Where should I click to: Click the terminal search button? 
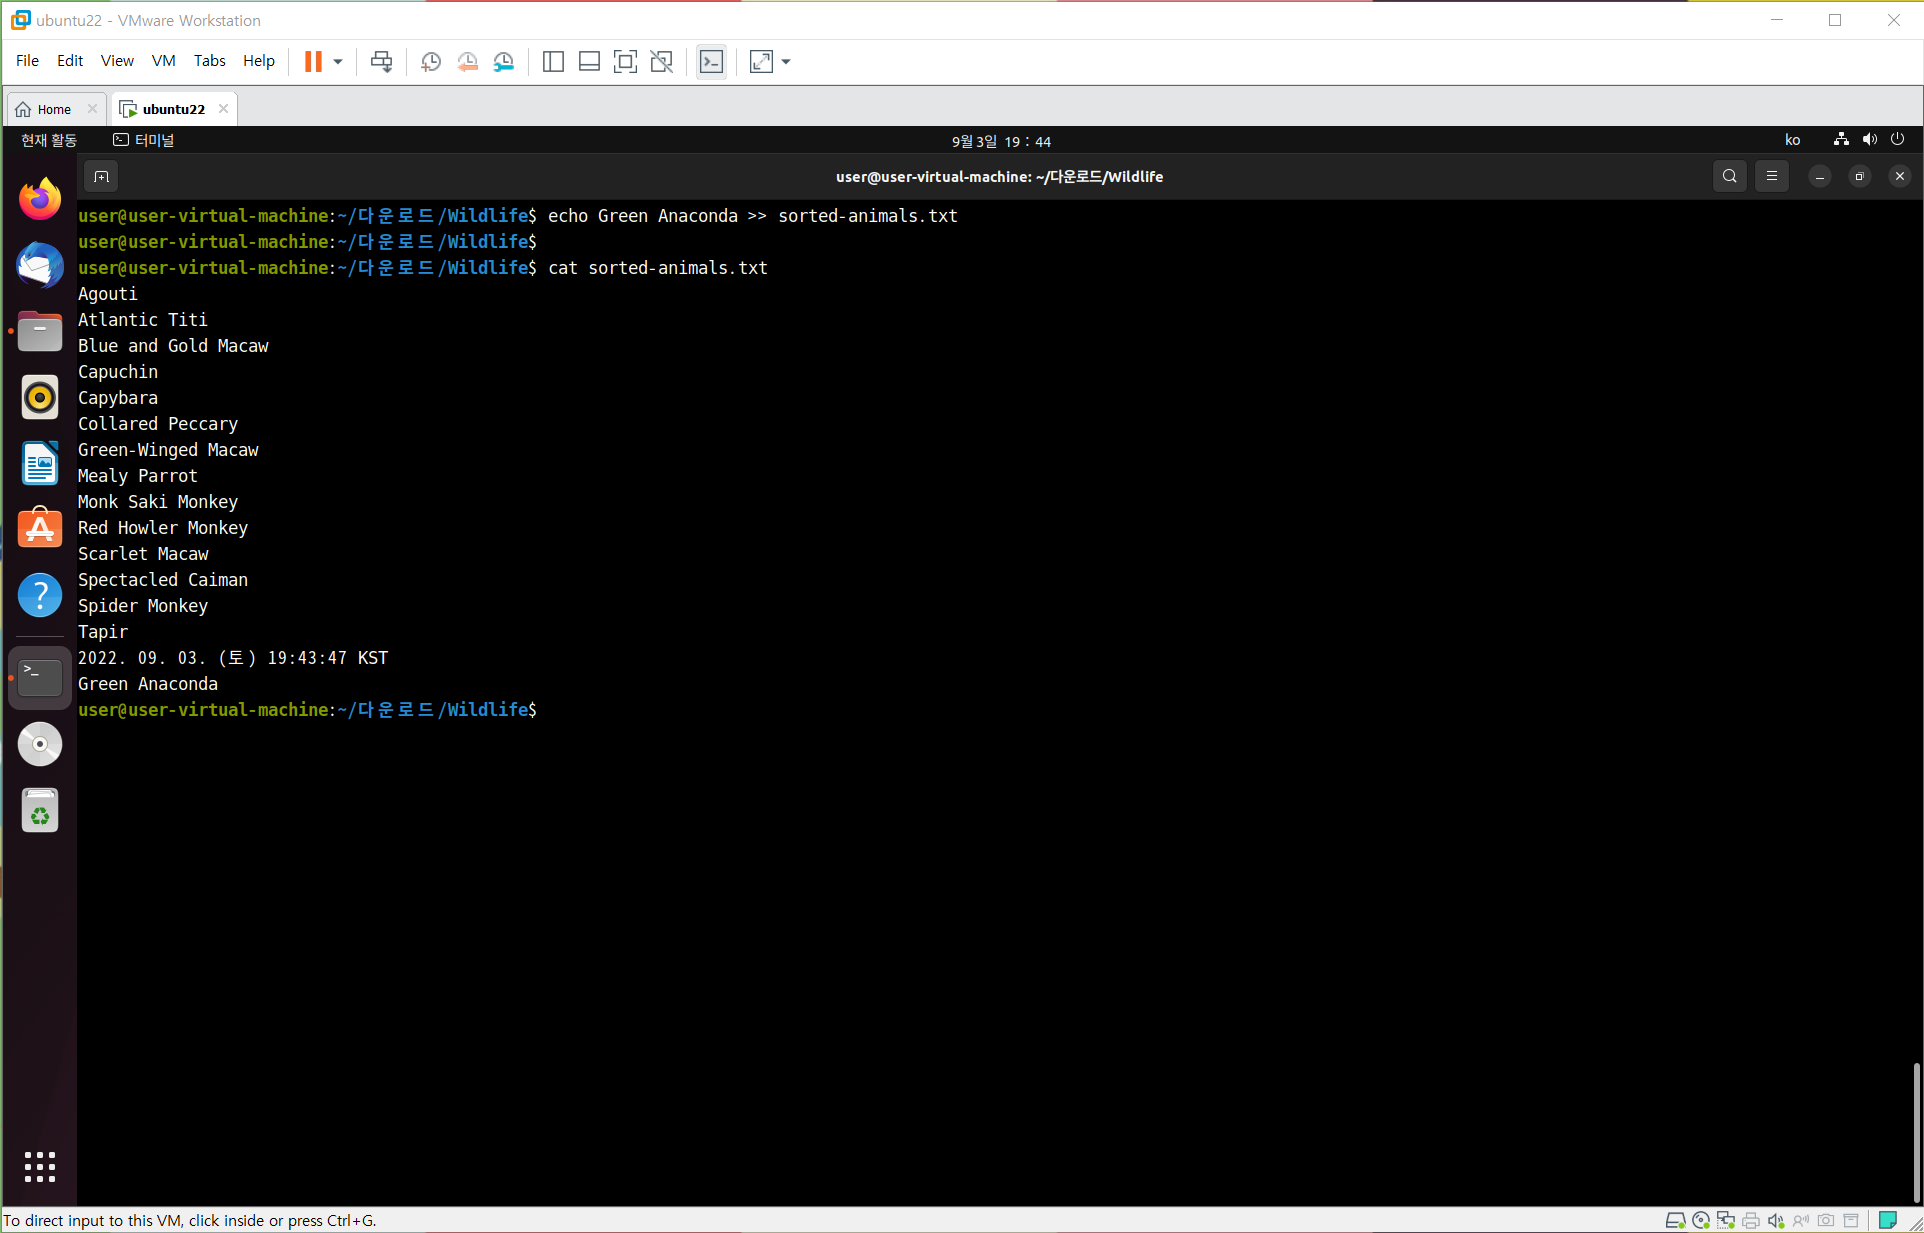(x=1729, y=176)
